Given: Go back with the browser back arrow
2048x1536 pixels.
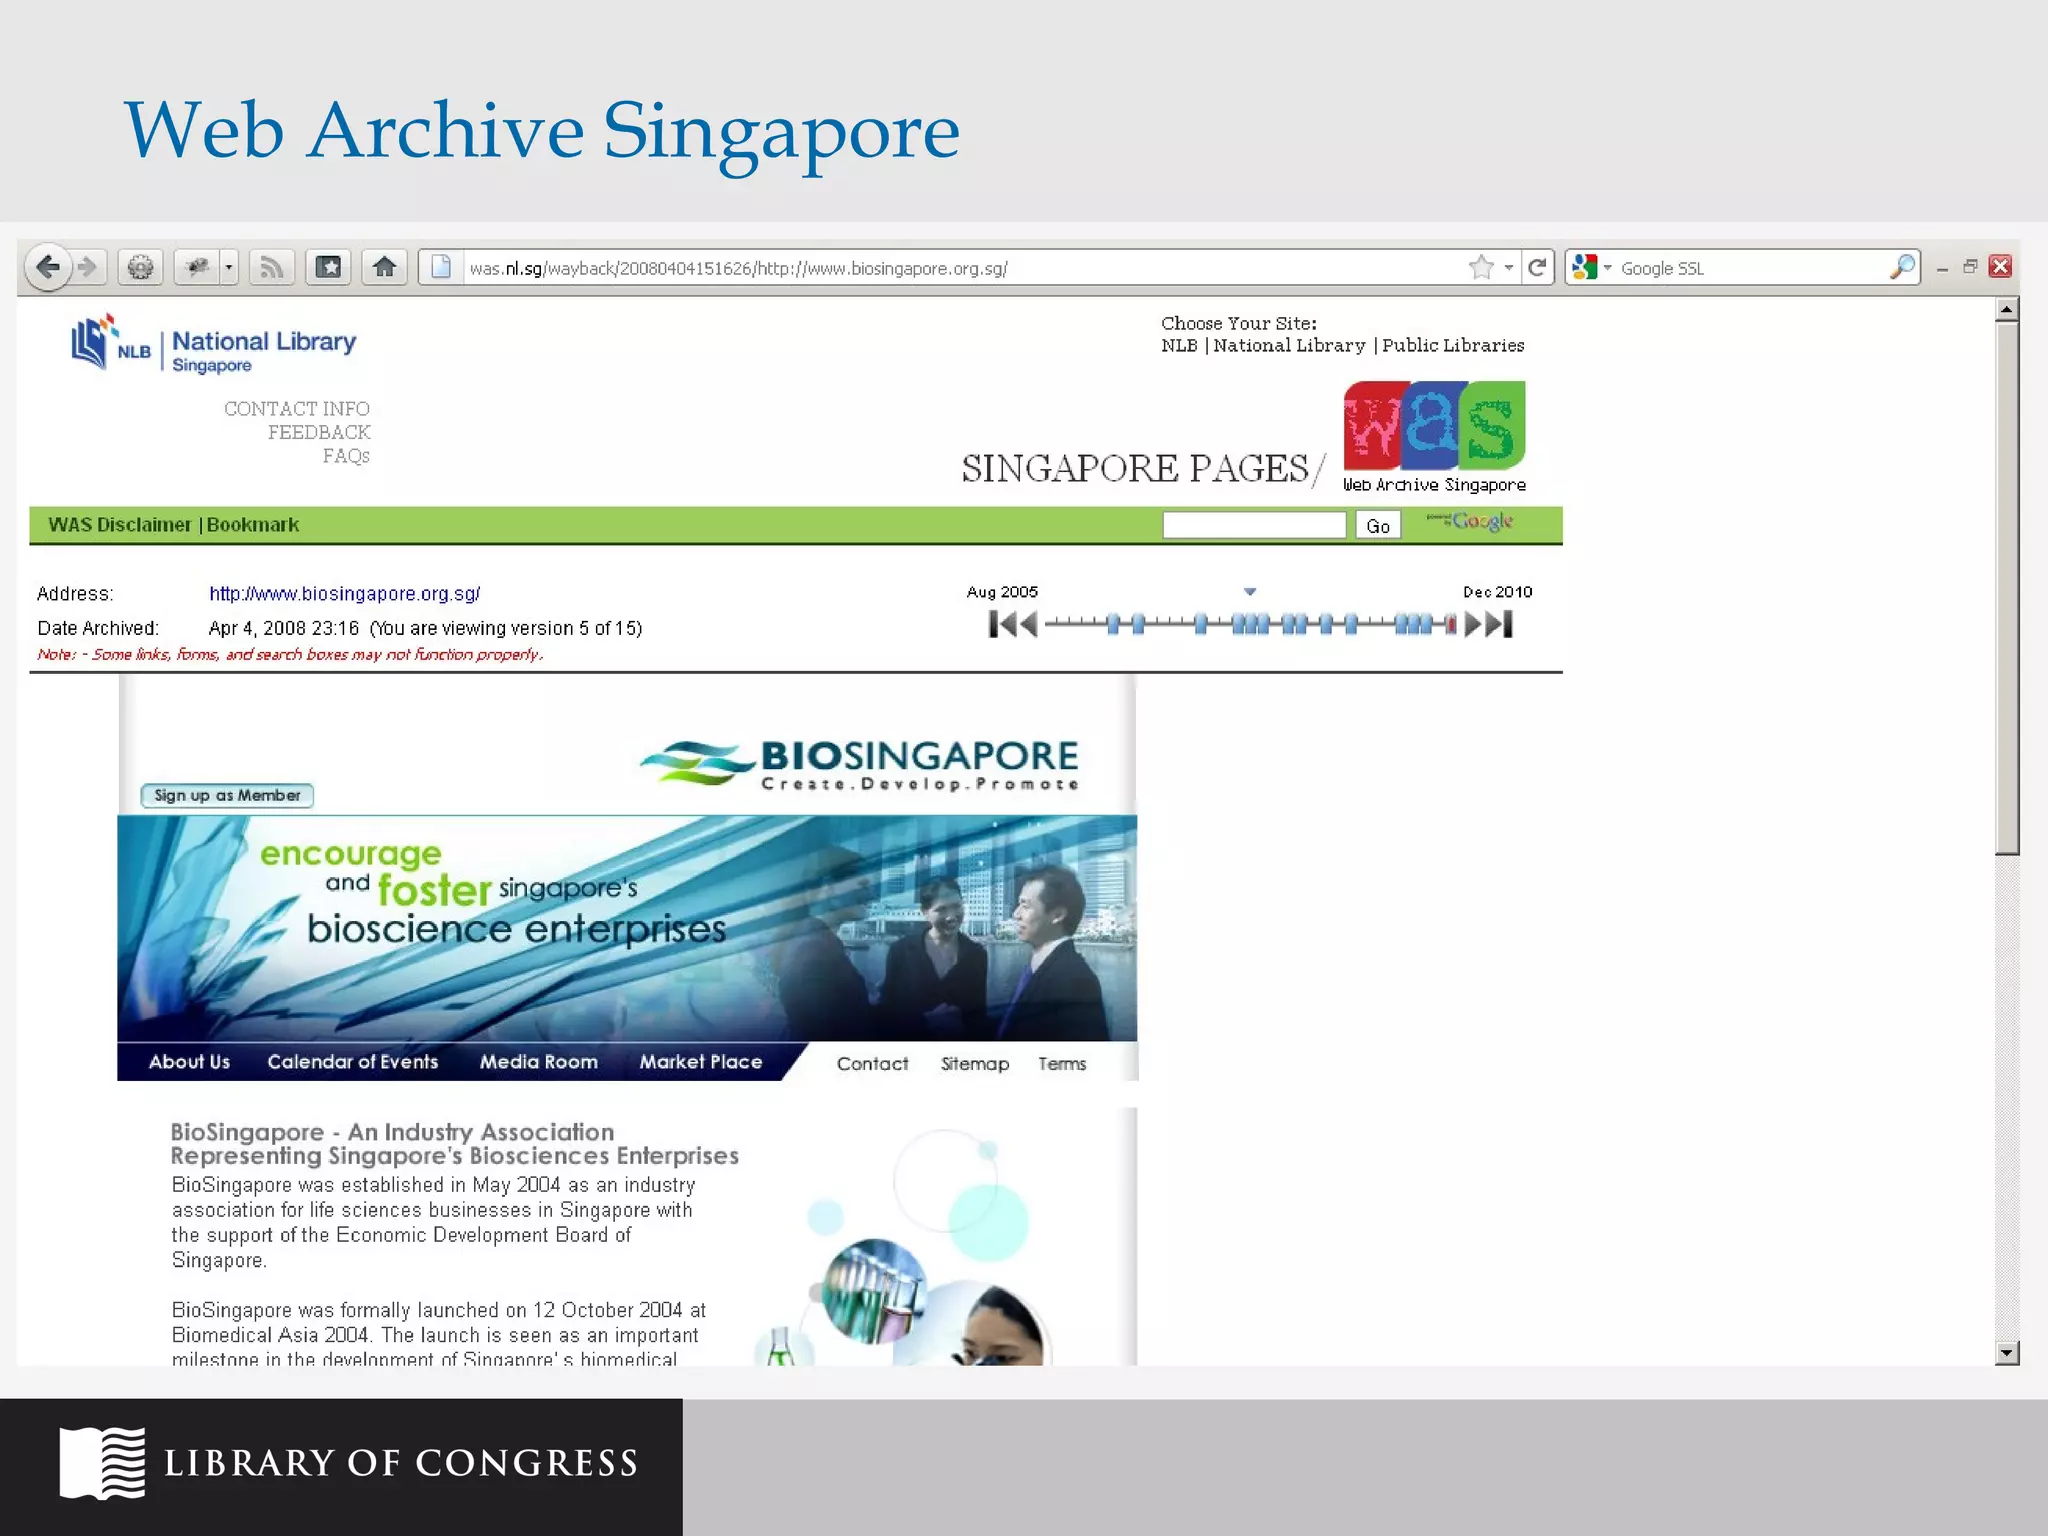Looking at the screenshot, I should tap(47, 267).
